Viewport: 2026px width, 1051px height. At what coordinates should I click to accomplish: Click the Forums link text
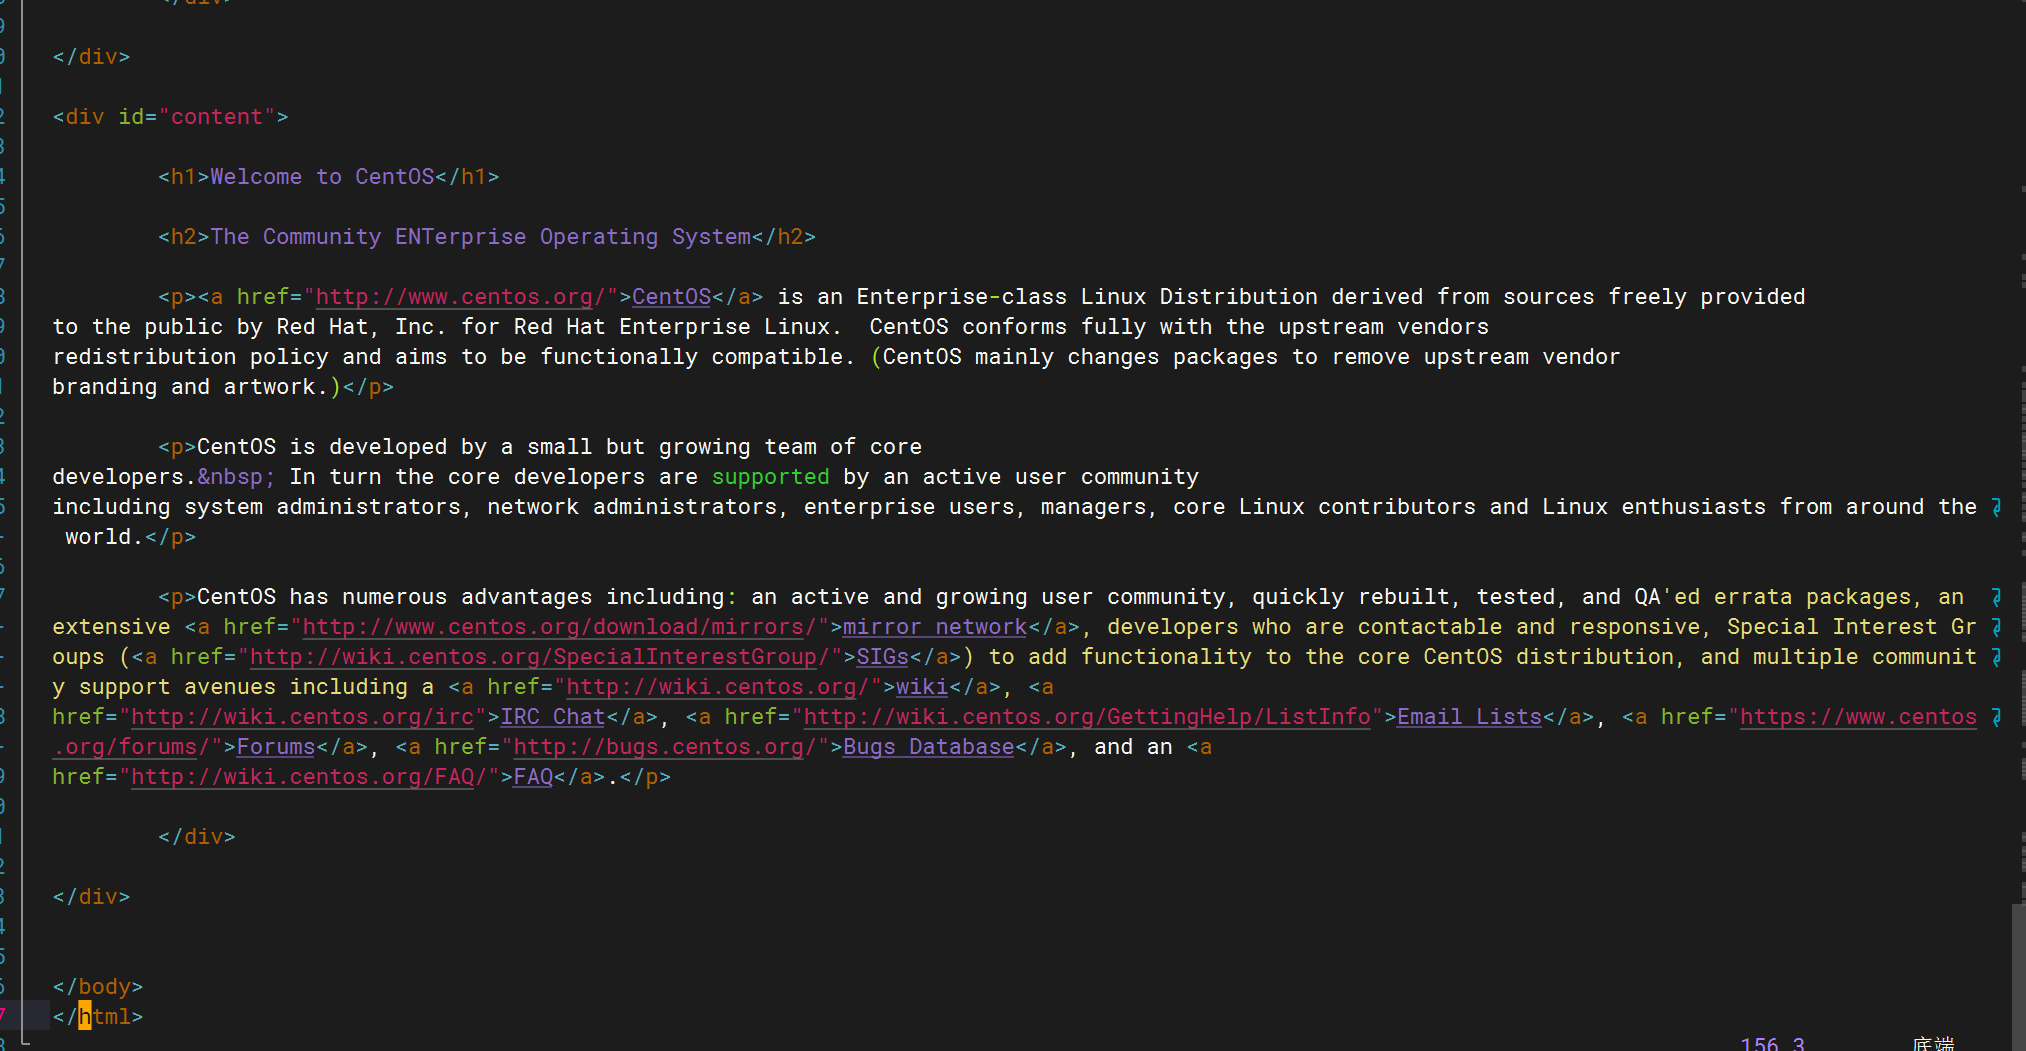click(x=276, y=747)
